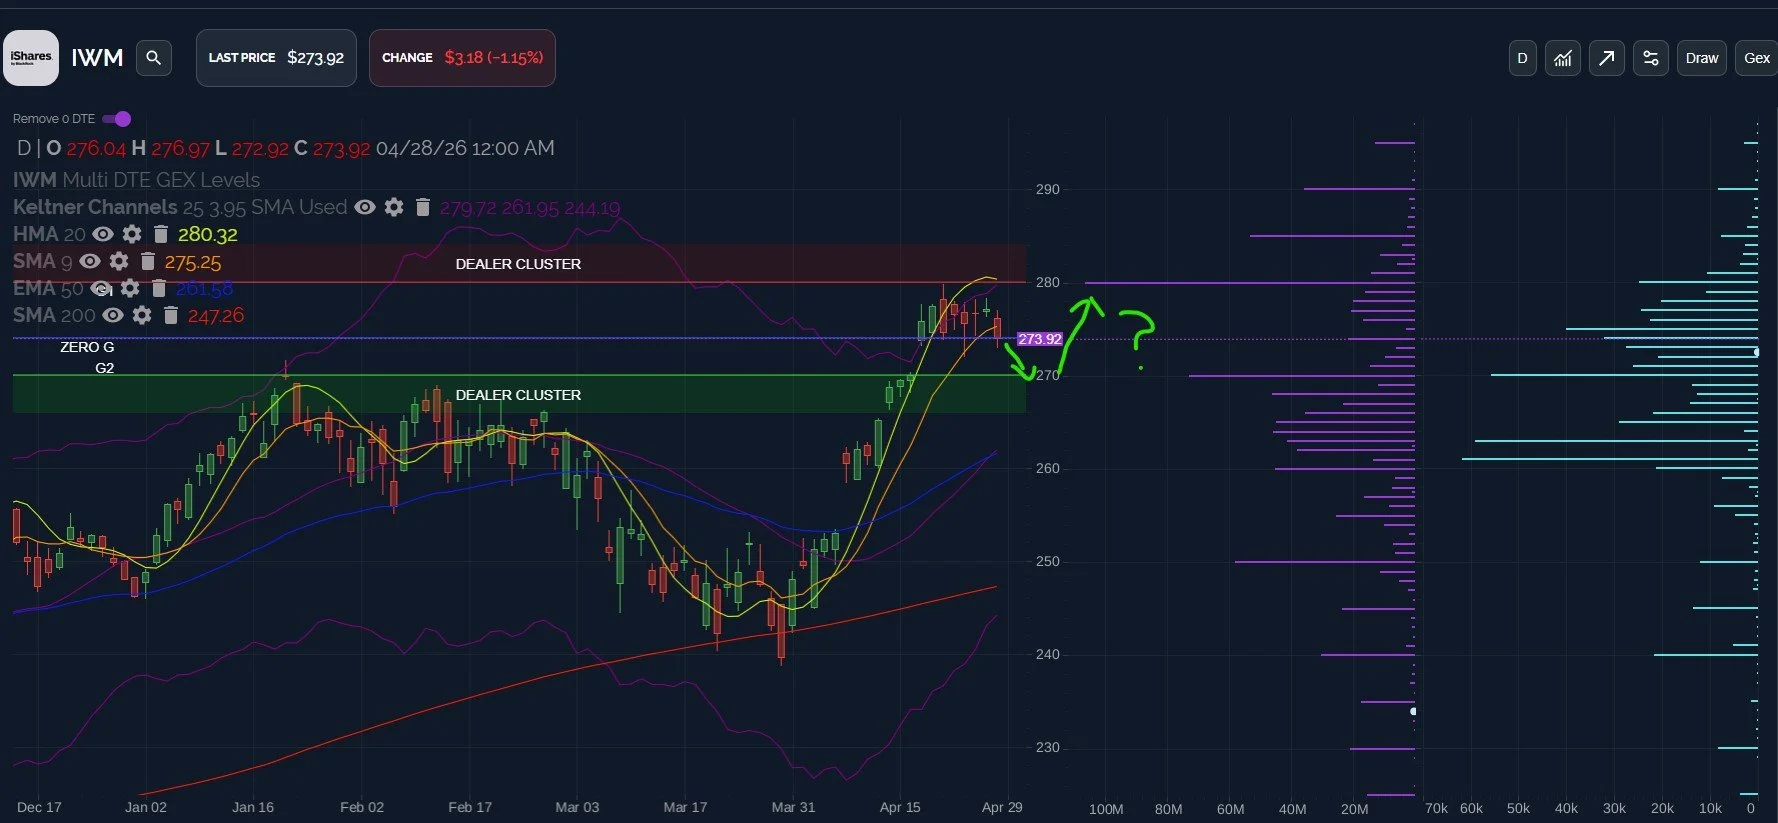Click the lower green DEALER CLUSTER label

coord(518,395)
